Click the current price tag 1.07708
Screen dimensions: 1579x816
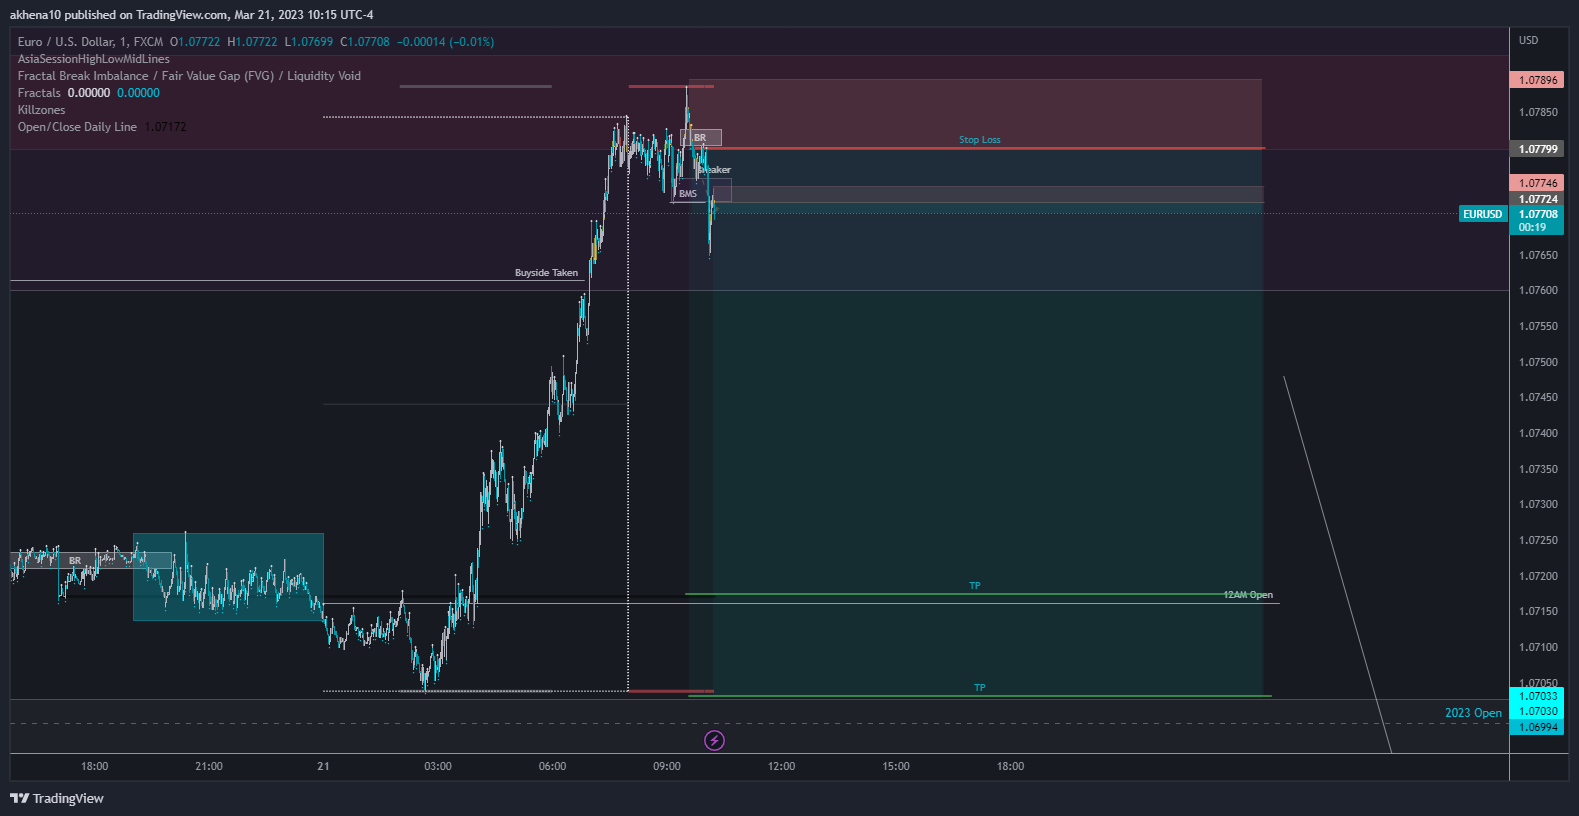click(x=1537, y=214)
